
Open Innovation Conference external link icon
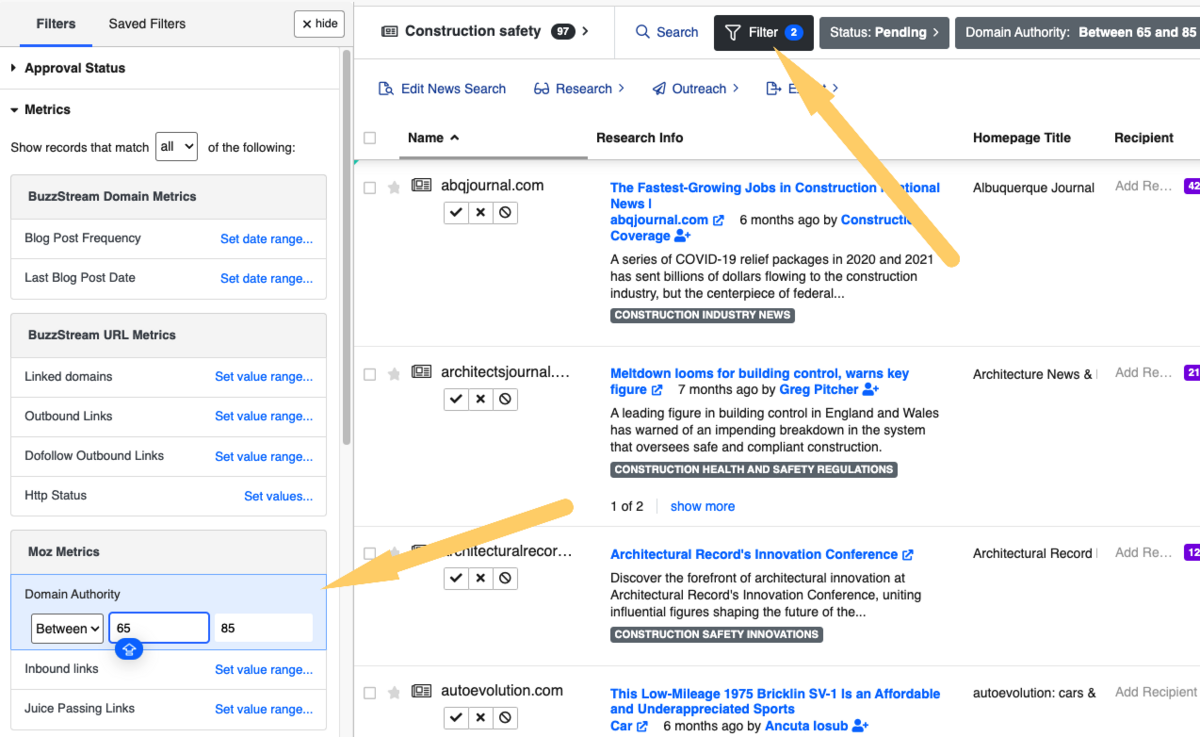coord(907,554)
